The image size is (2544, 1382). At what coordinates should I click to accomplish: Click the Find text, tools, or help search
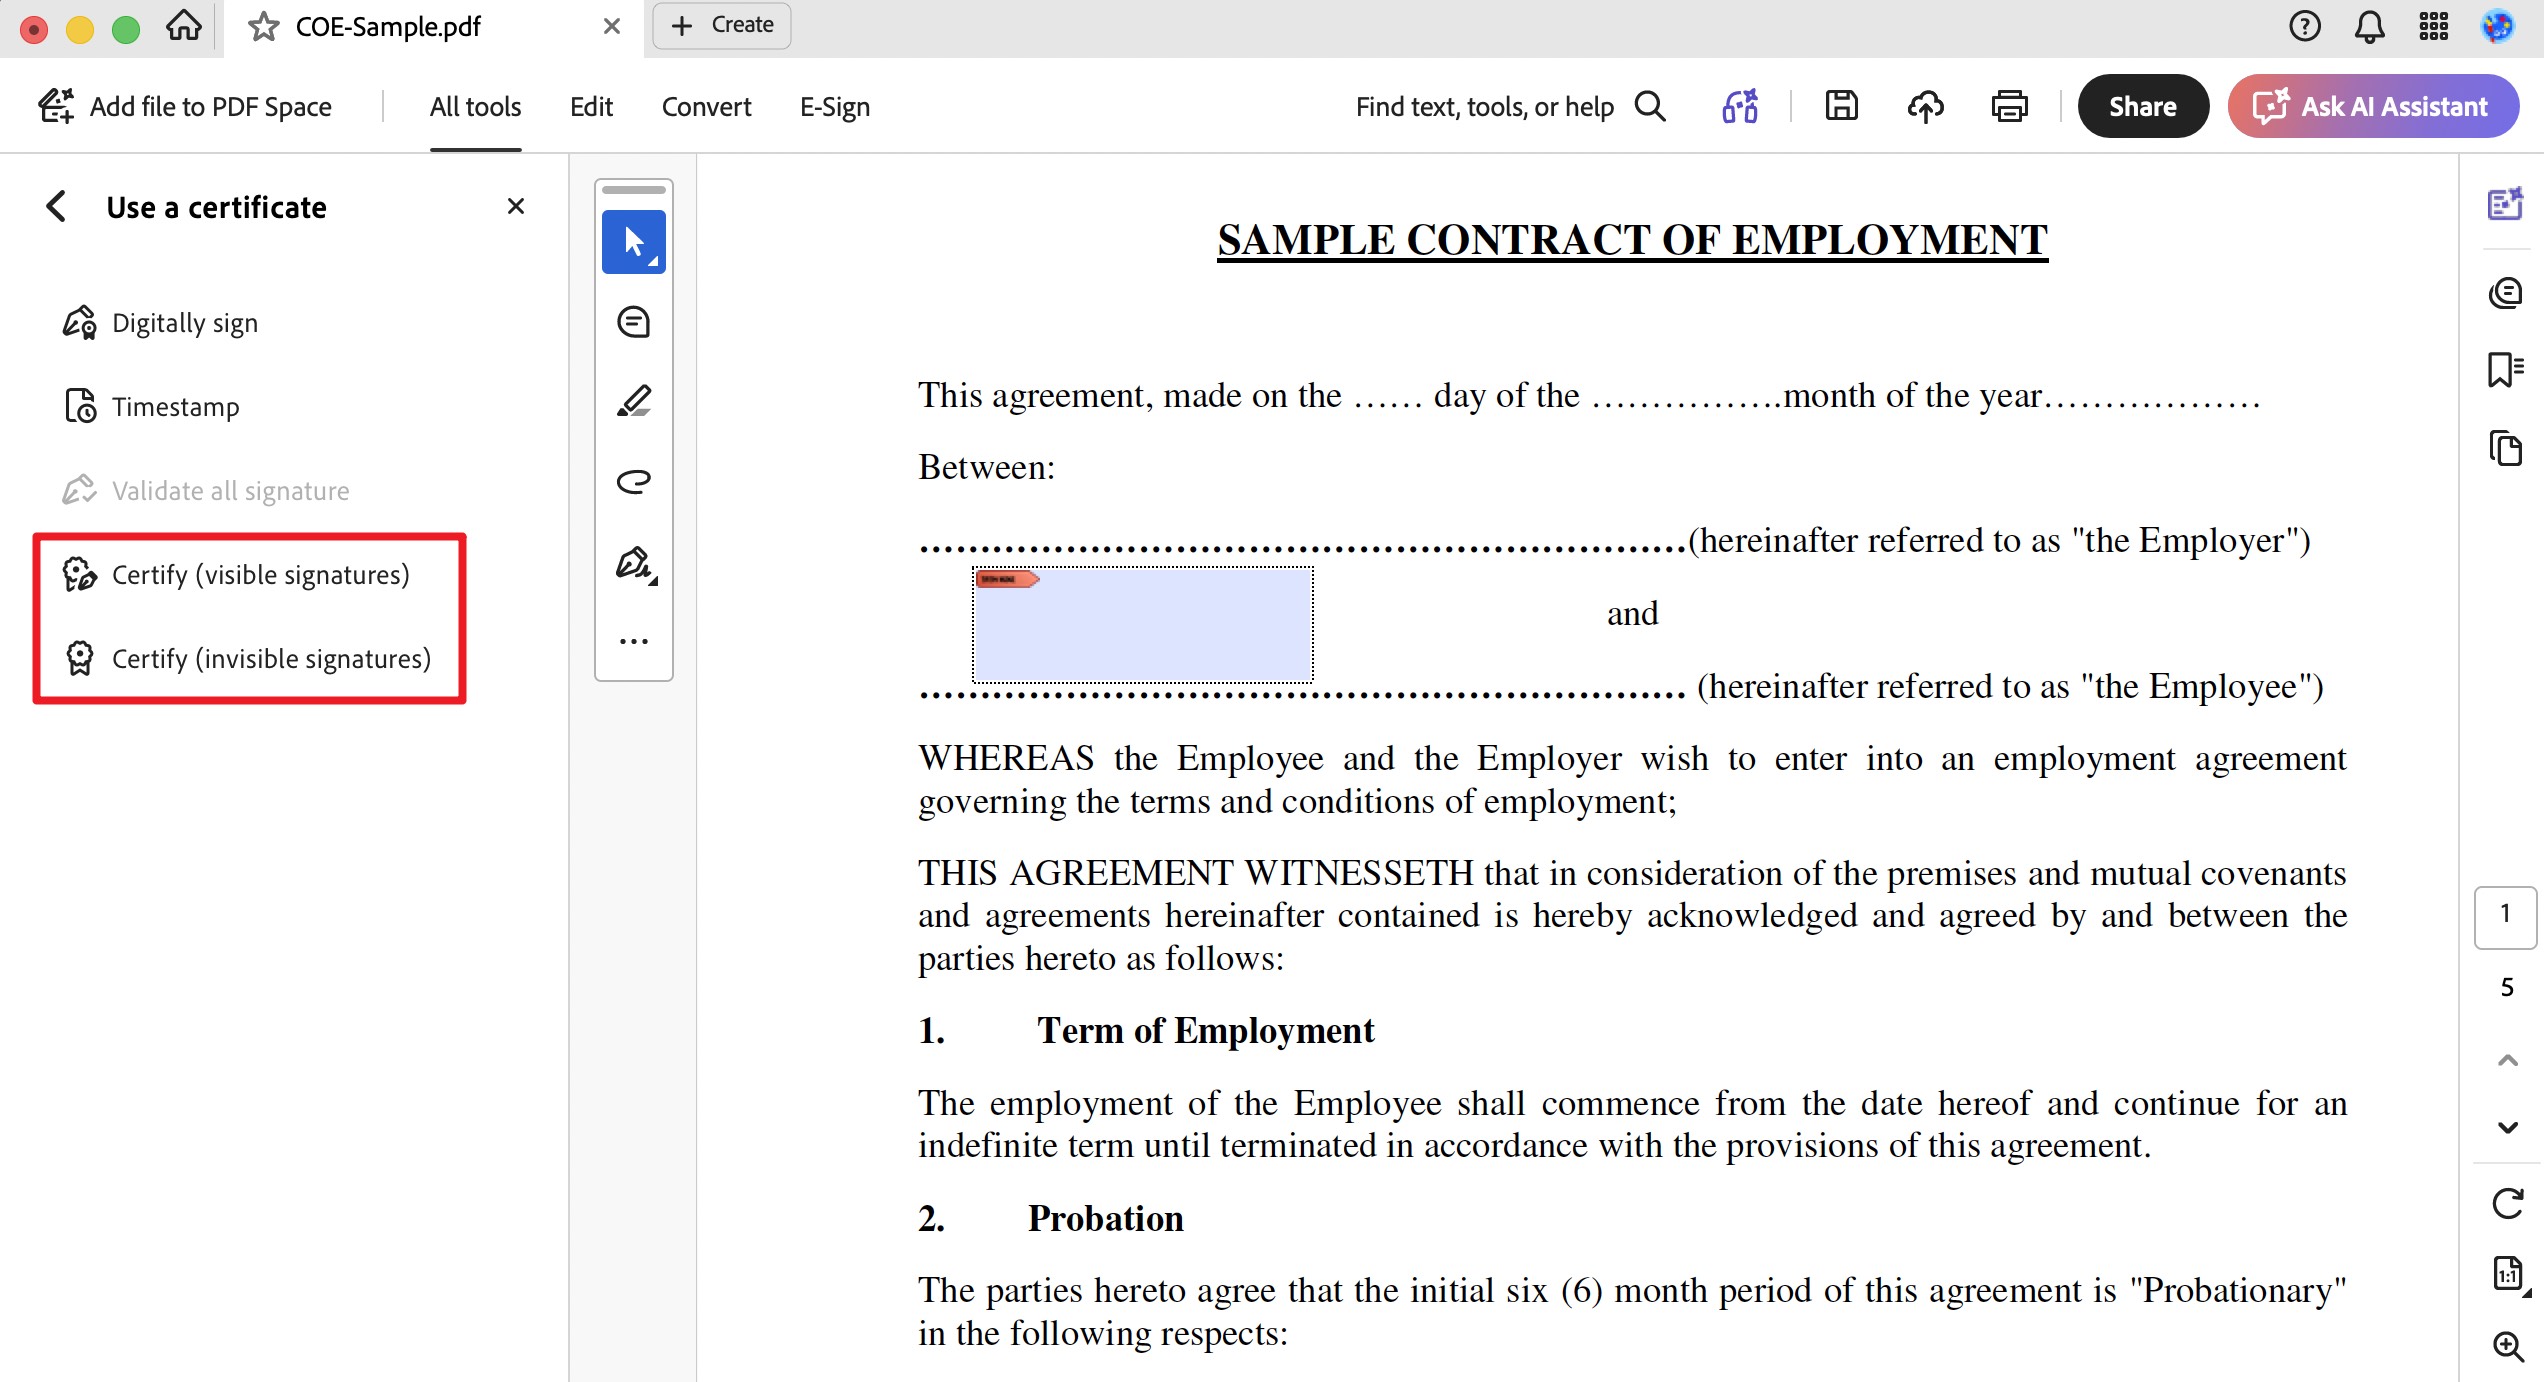(1510, 106)
